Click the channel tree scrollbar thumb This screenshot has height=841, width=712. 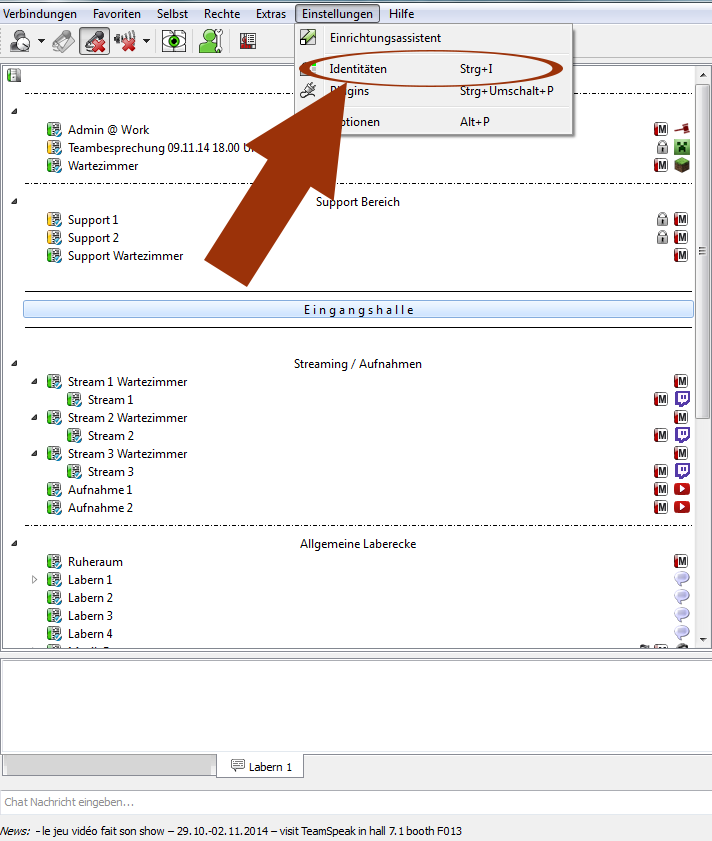(x=702, y=251)
